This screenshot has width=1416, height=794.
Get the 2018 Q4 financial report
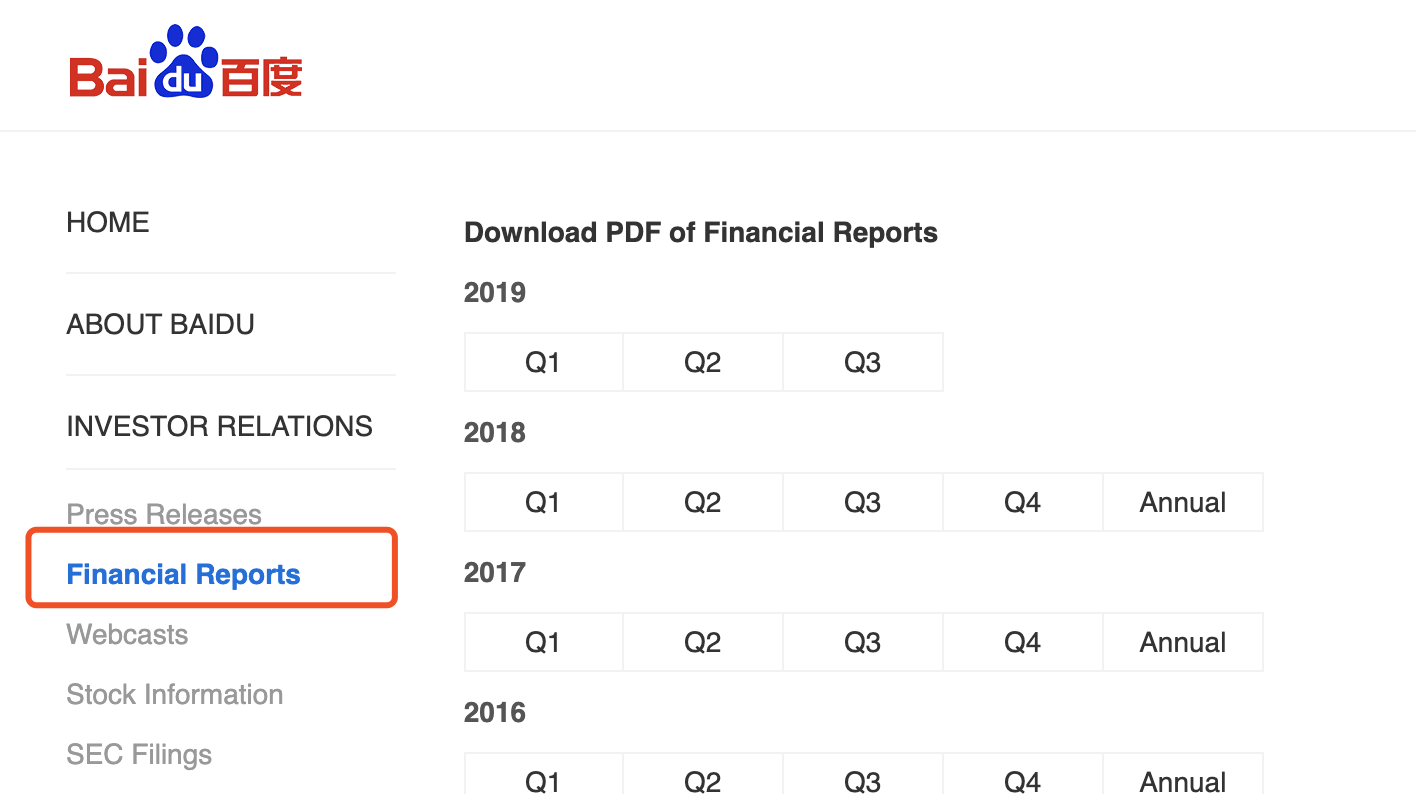(1022, 502)
